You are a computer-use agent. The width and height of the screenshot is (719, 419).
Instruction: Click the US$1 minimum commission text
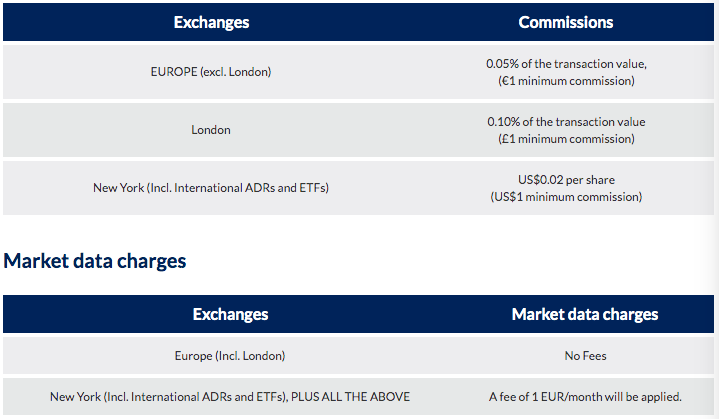click(566, 197)
